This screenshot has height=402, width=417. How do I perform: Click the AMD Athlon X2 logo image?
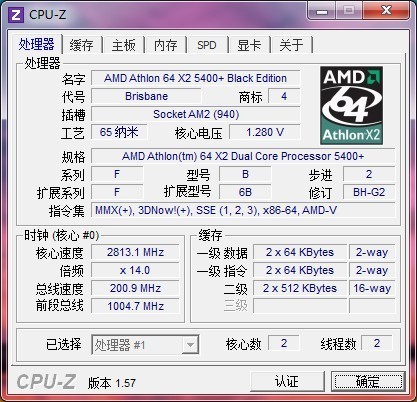pos(351,105)
